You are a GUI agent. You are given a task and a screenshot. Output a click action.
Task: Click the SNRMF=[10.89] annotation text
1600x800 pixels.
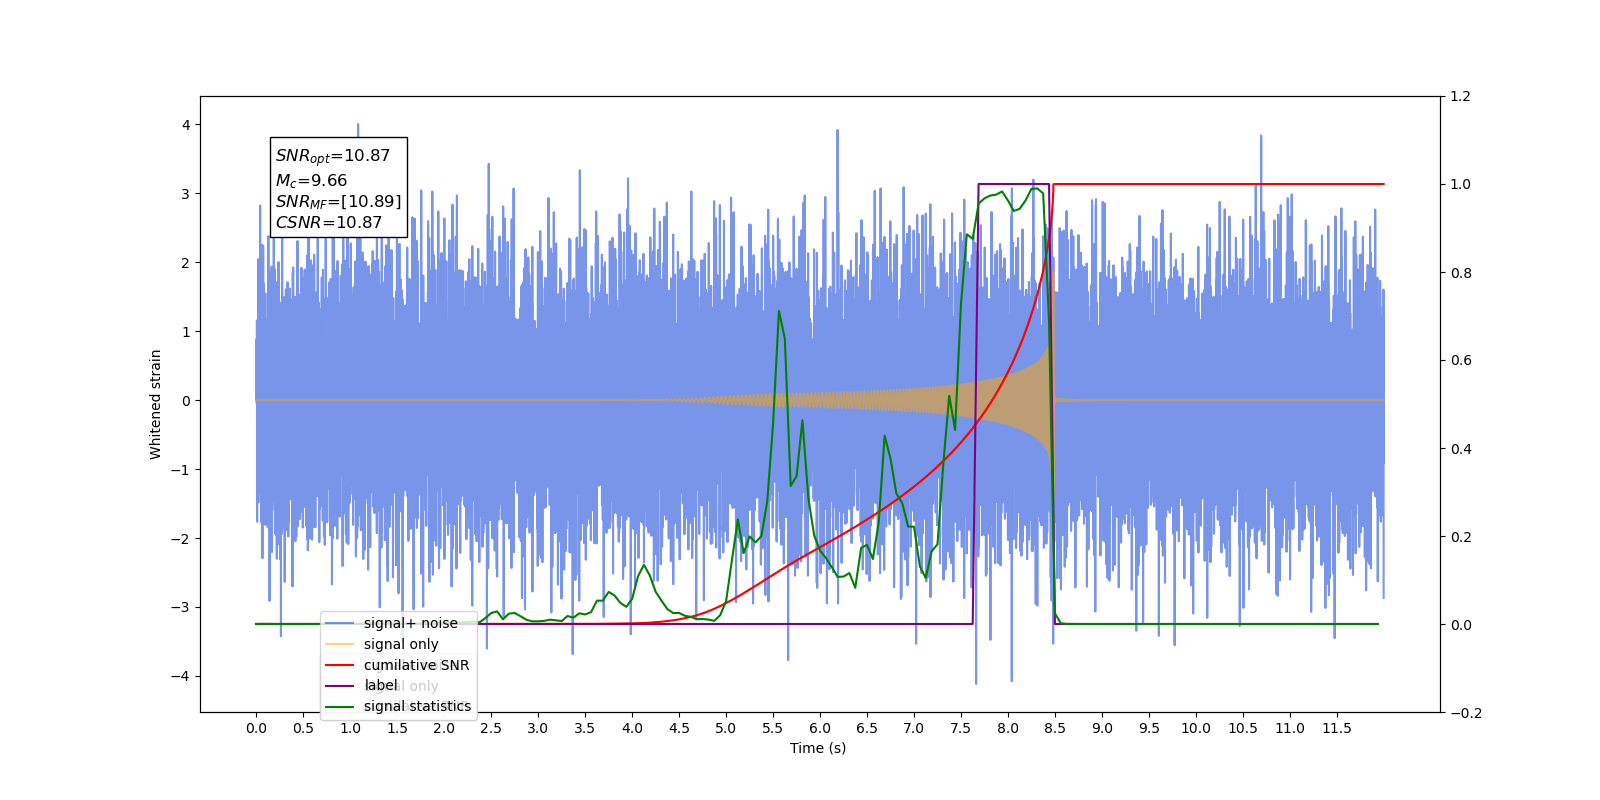tap(338, 202)
